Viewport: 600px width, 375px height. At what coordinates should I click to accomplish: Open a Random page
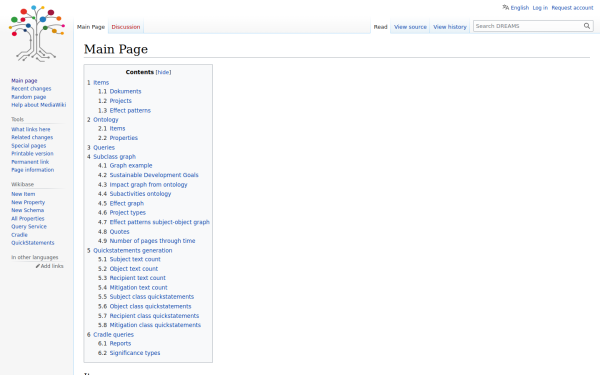(x=29, y=97)
